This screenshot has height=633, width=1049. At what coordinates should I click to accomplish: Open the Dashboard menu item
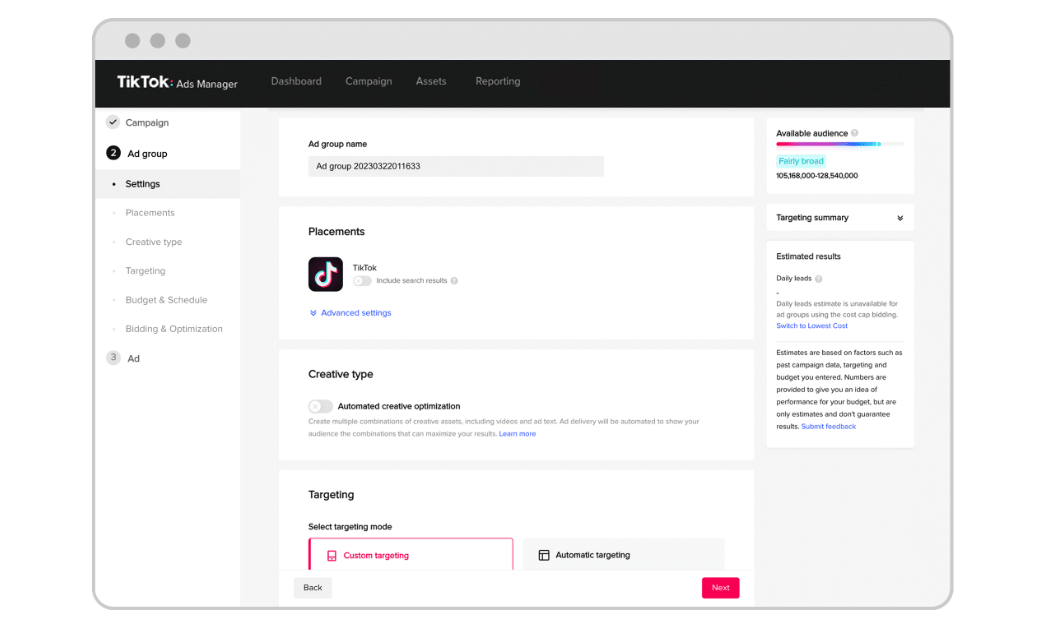[296, 81]
